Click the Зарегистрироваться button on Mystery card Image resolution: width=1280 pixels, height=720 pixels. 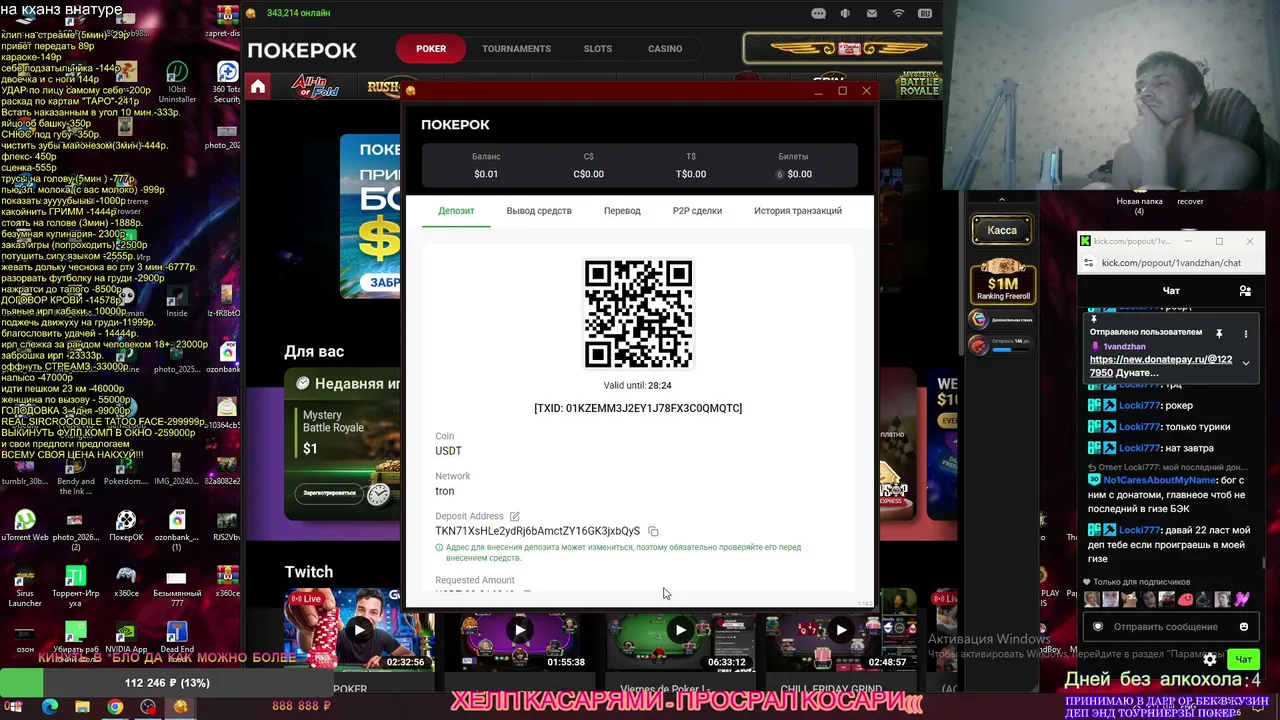pos(330,493)
